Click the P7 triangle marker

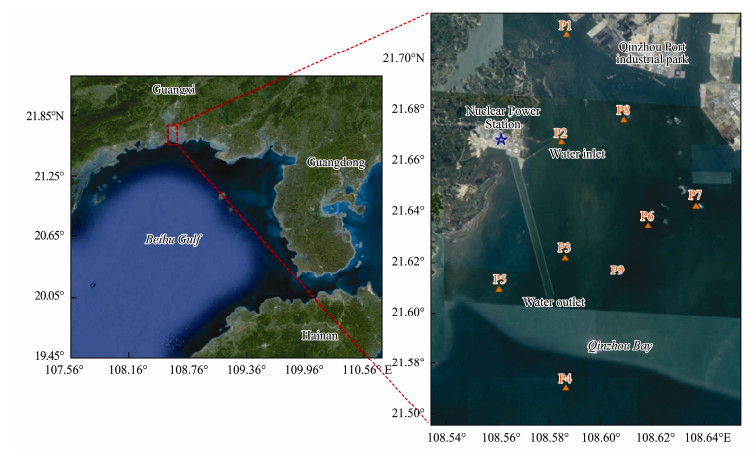click(x=696, y=205)
